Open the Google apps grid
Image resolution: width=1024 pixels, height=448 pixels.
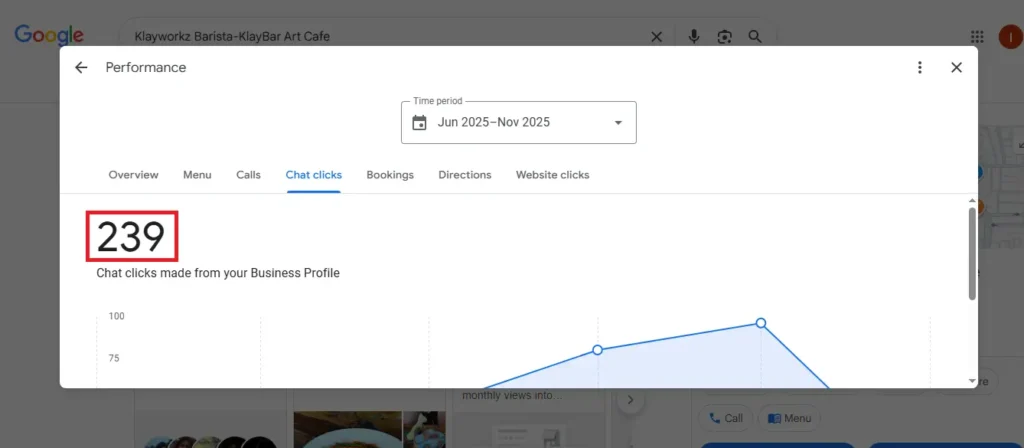pyautogui.click(x=977, y=37)
